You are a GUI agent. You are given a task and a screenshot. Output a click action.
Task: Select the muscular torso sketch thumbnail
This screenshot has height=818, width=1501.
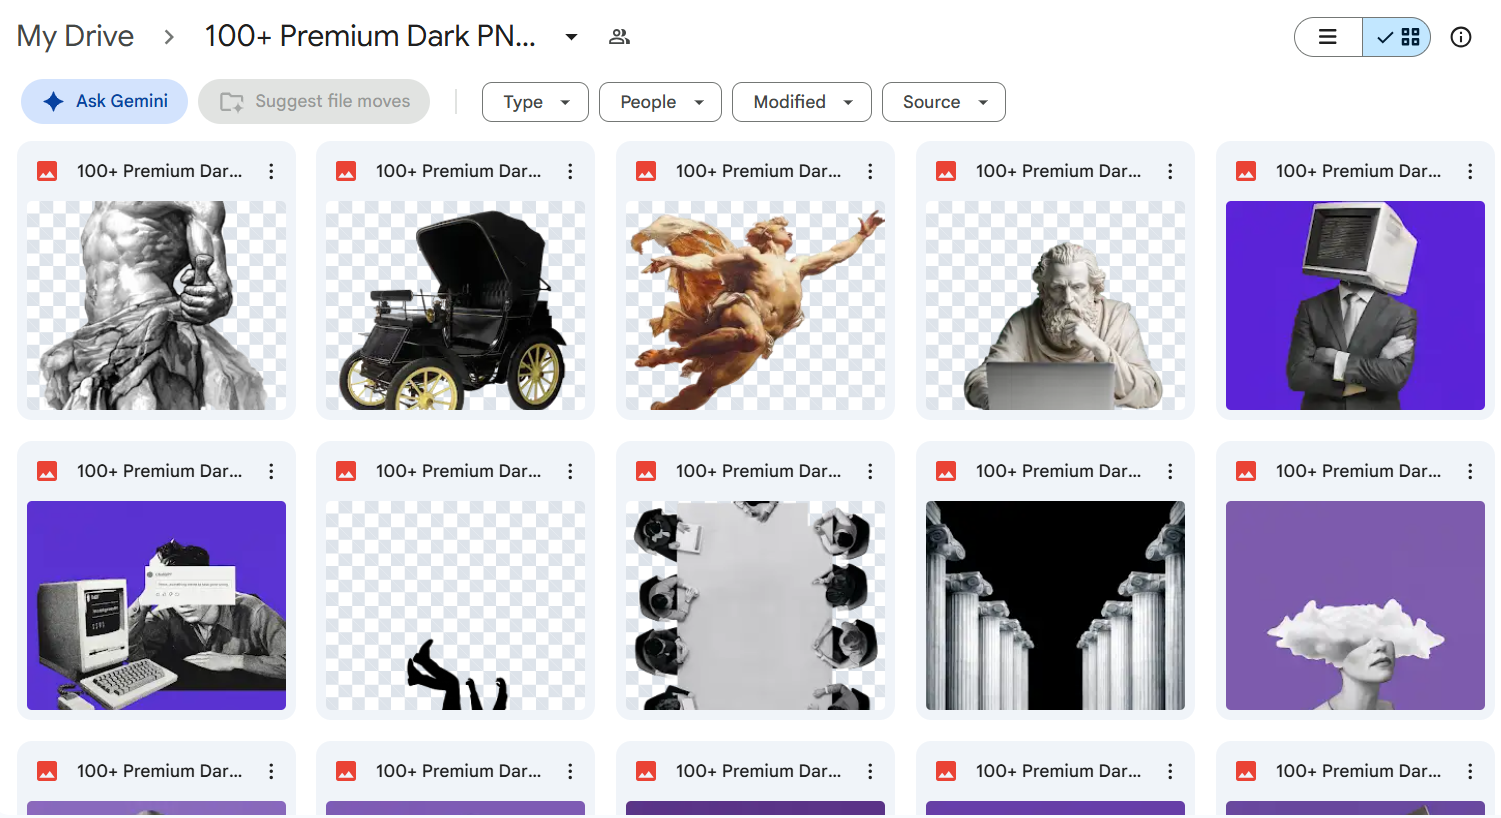(156, 305)
